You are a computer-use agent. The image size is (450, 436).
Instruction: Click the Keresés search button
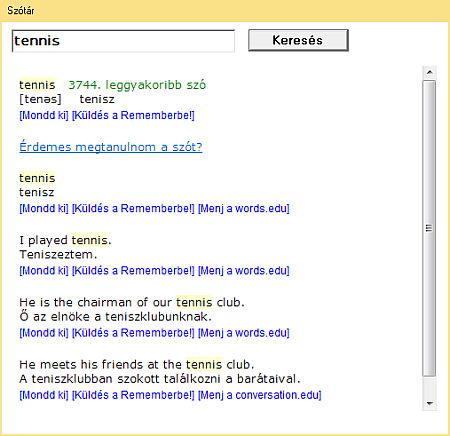pyautogui.click(x=298, y=40)
